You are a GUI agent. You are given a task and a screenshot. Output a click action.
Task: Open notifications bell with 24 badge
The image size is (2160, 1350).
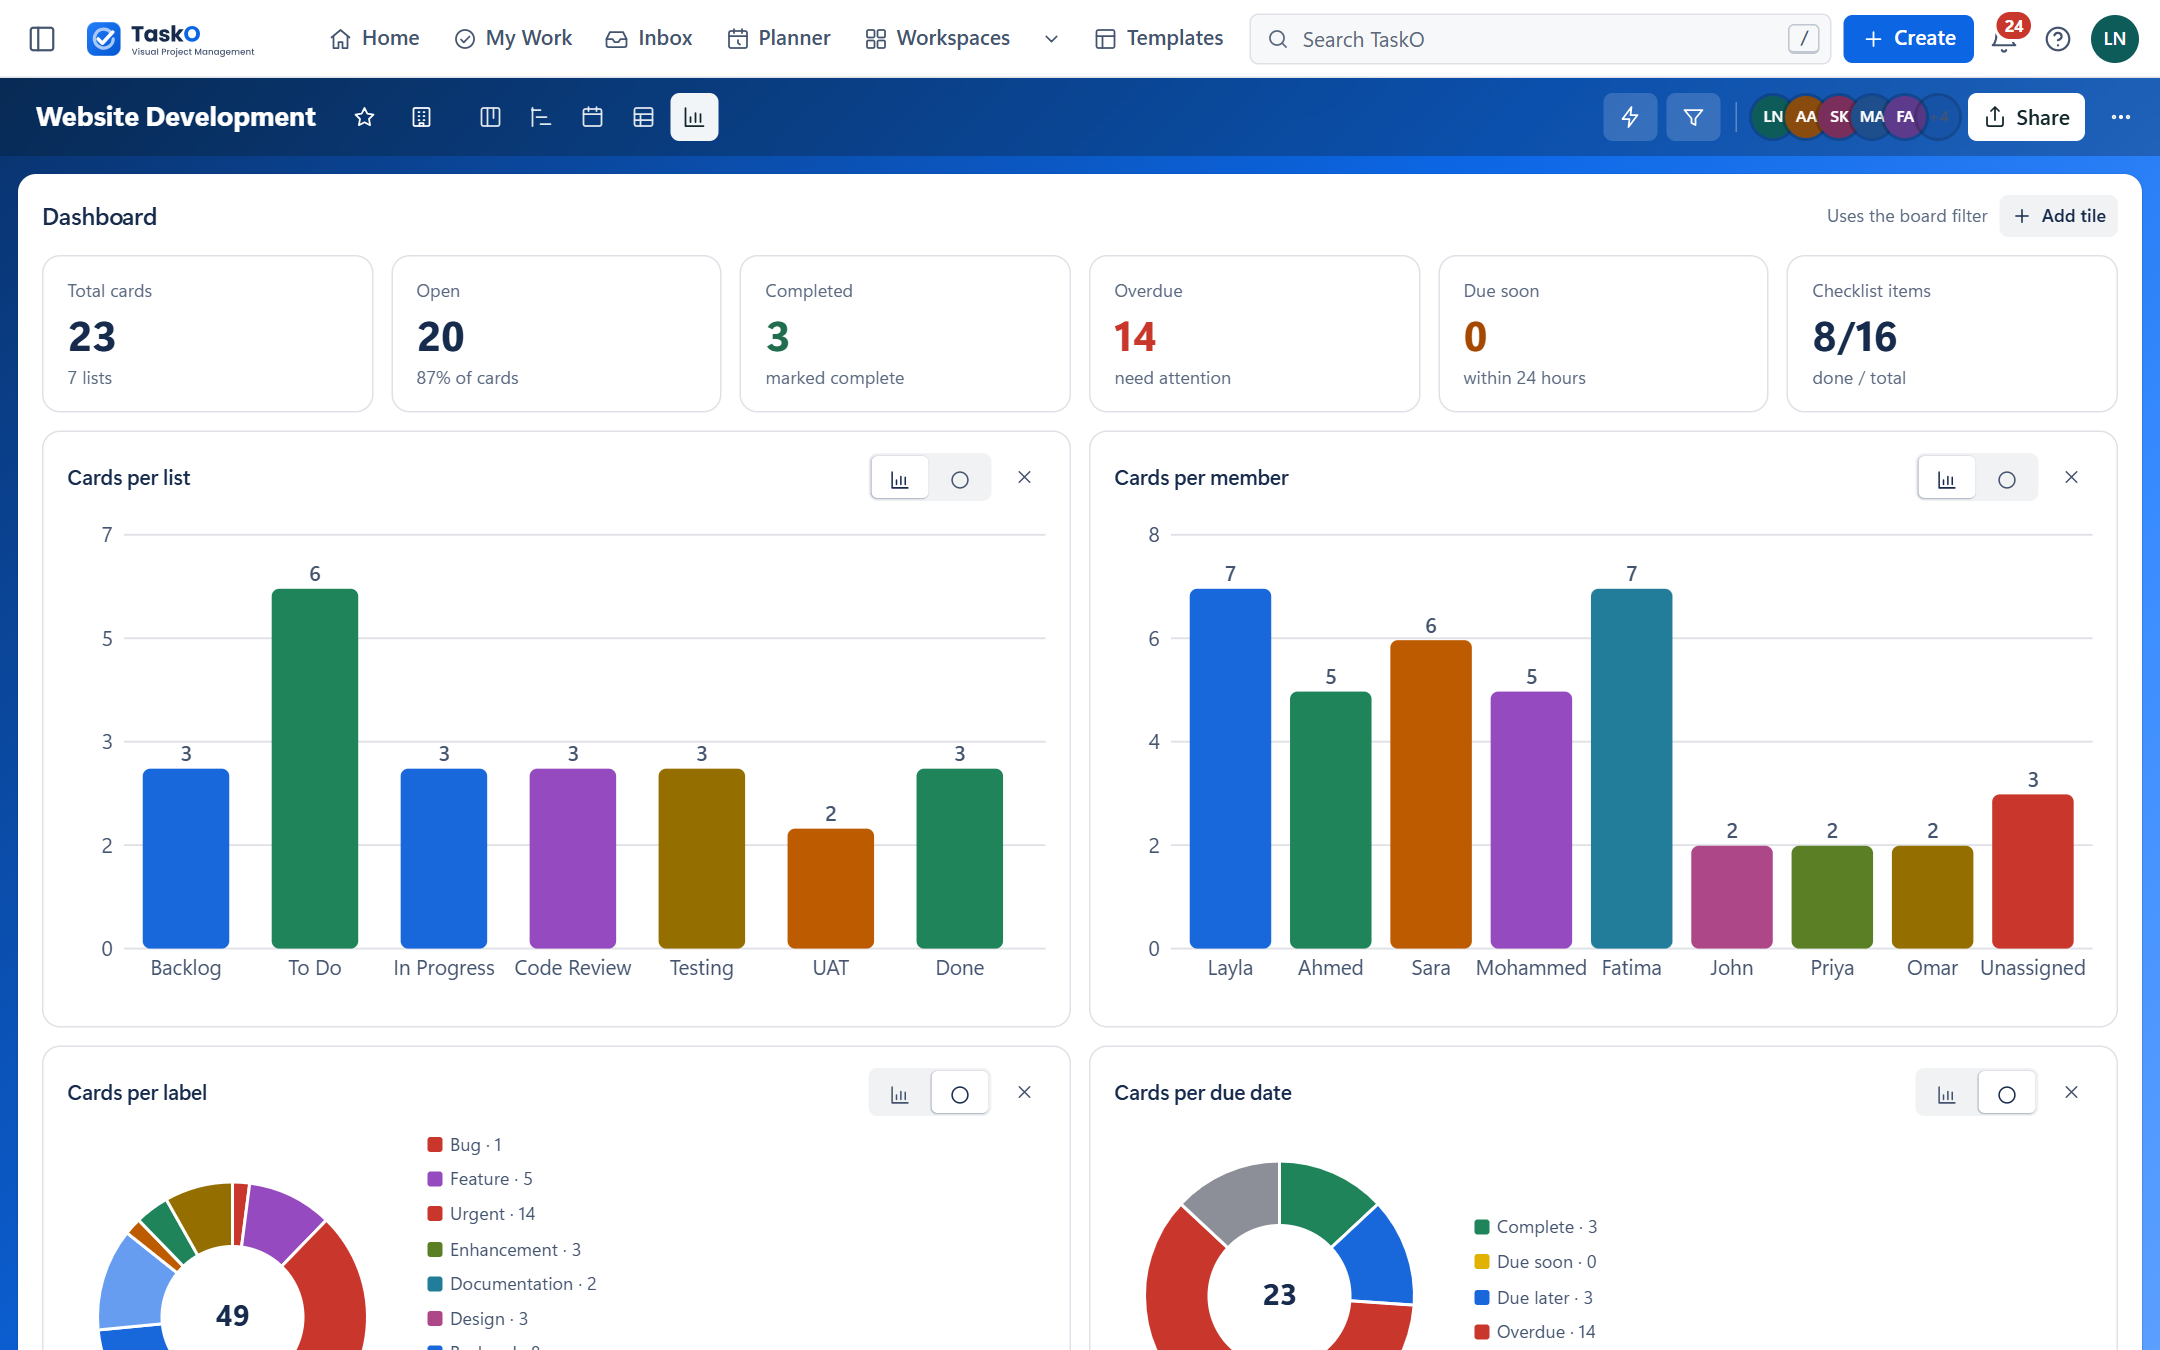coord(2006,37)
